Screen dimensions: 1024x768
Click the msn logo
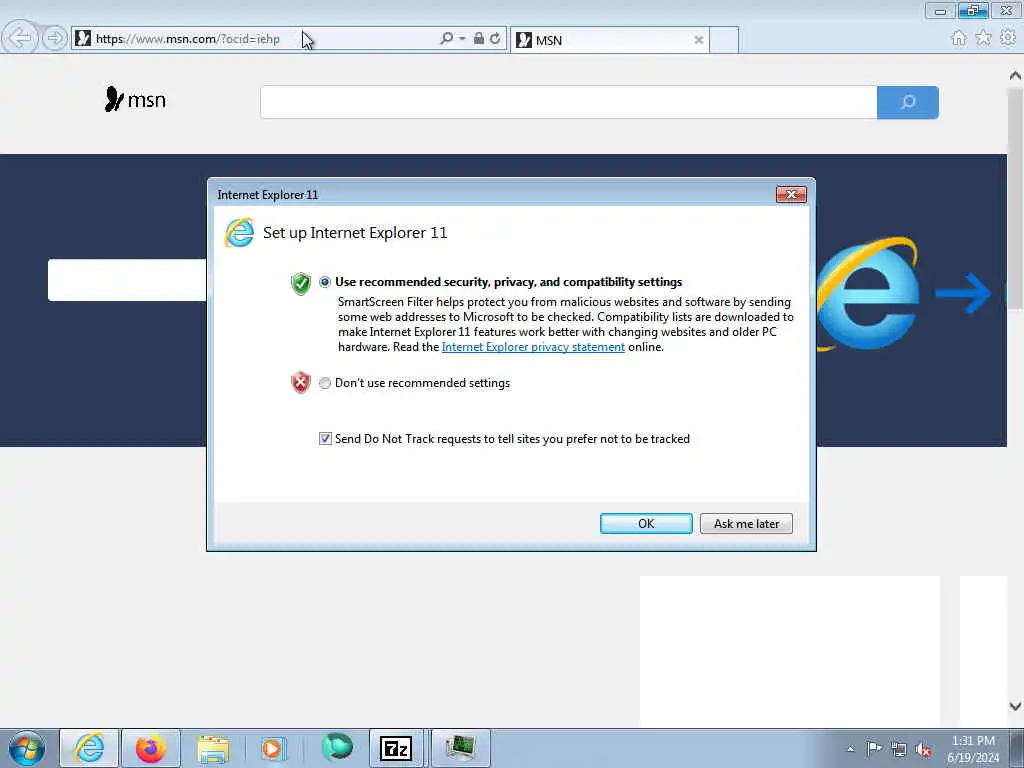click(135, 100)
